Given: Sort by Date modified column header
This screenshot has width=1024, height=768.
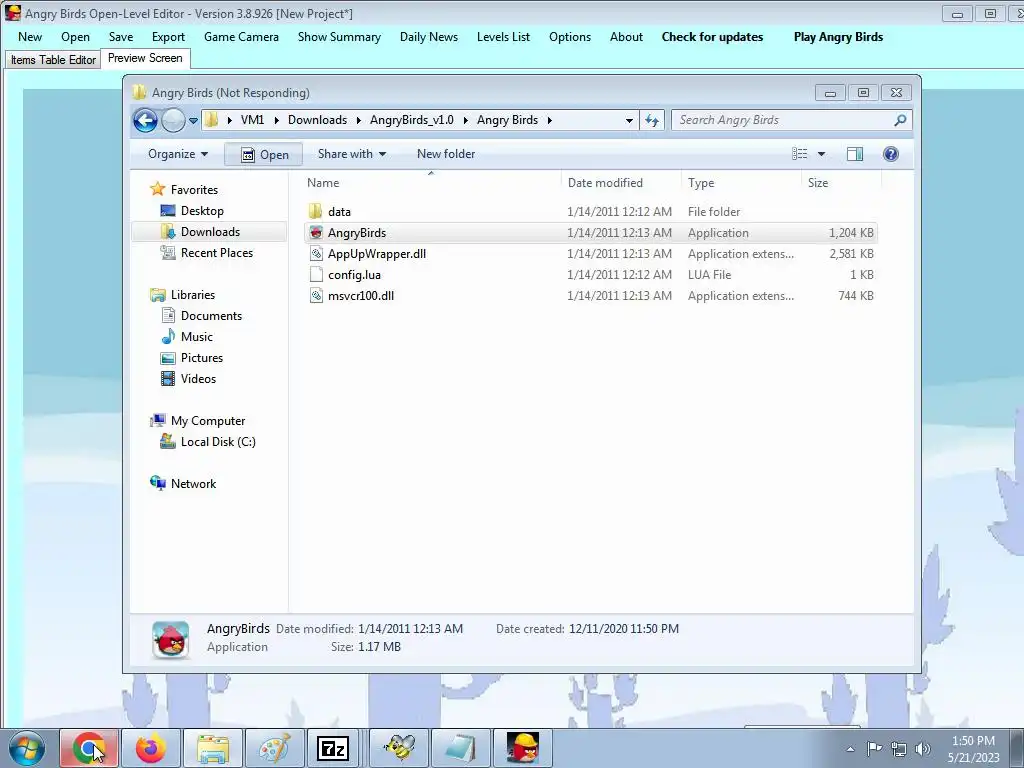Looking at the screenshot, I should tap(605, 183).
